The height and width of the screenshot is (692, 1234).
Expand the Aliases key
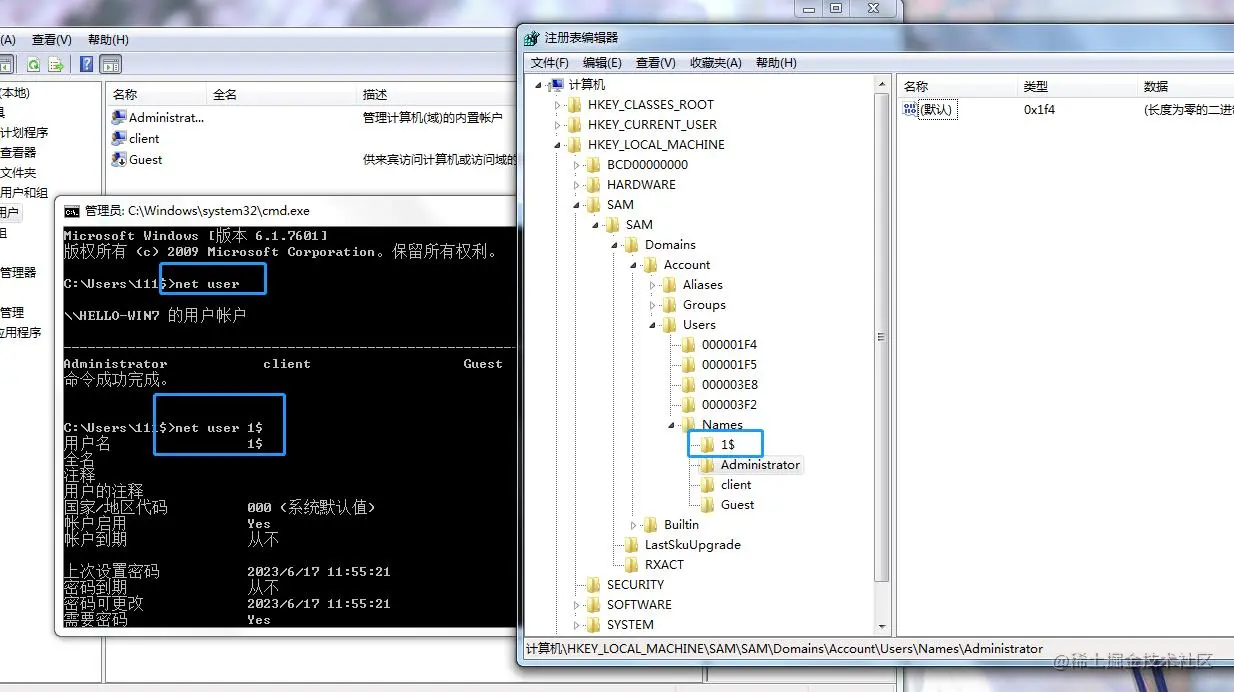tap(653, 285)
